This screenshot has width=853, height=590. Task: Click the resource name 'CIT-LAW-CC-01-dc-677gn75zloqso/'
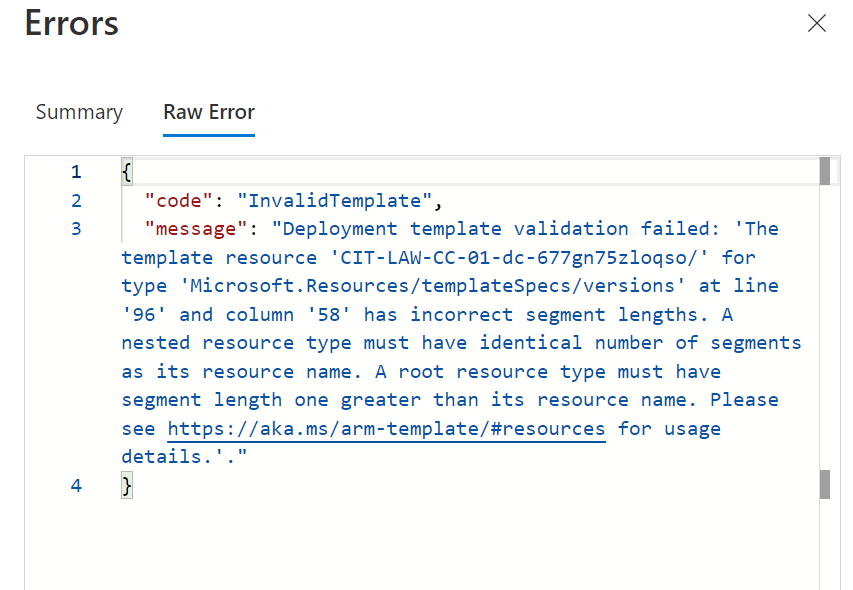pyautogui.click(x=519, y=258)
